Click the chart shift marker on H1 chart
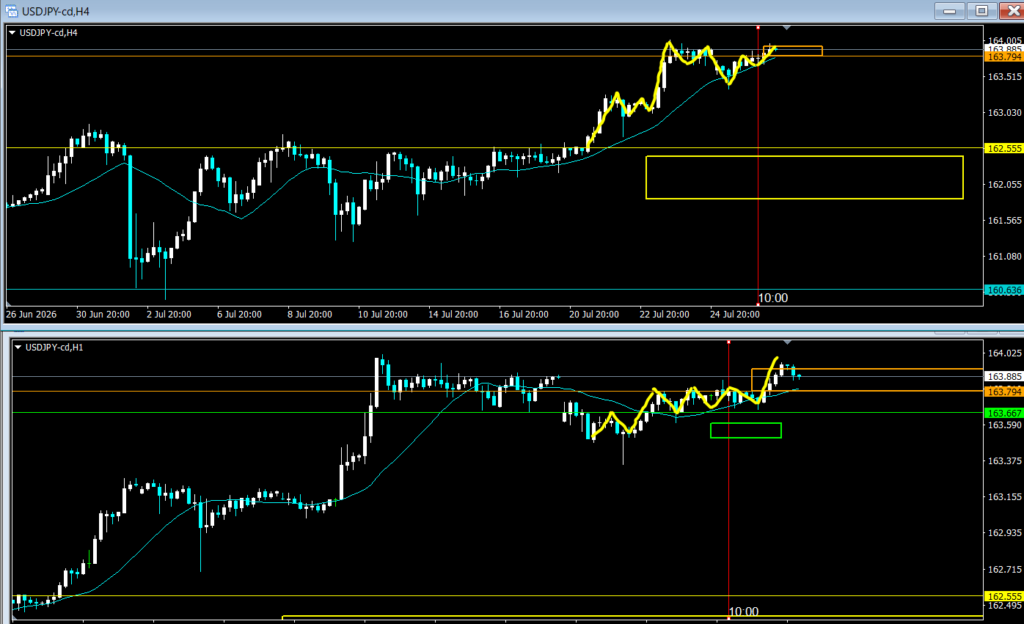Screen dimensions: 1024x624 pos(787,343)
